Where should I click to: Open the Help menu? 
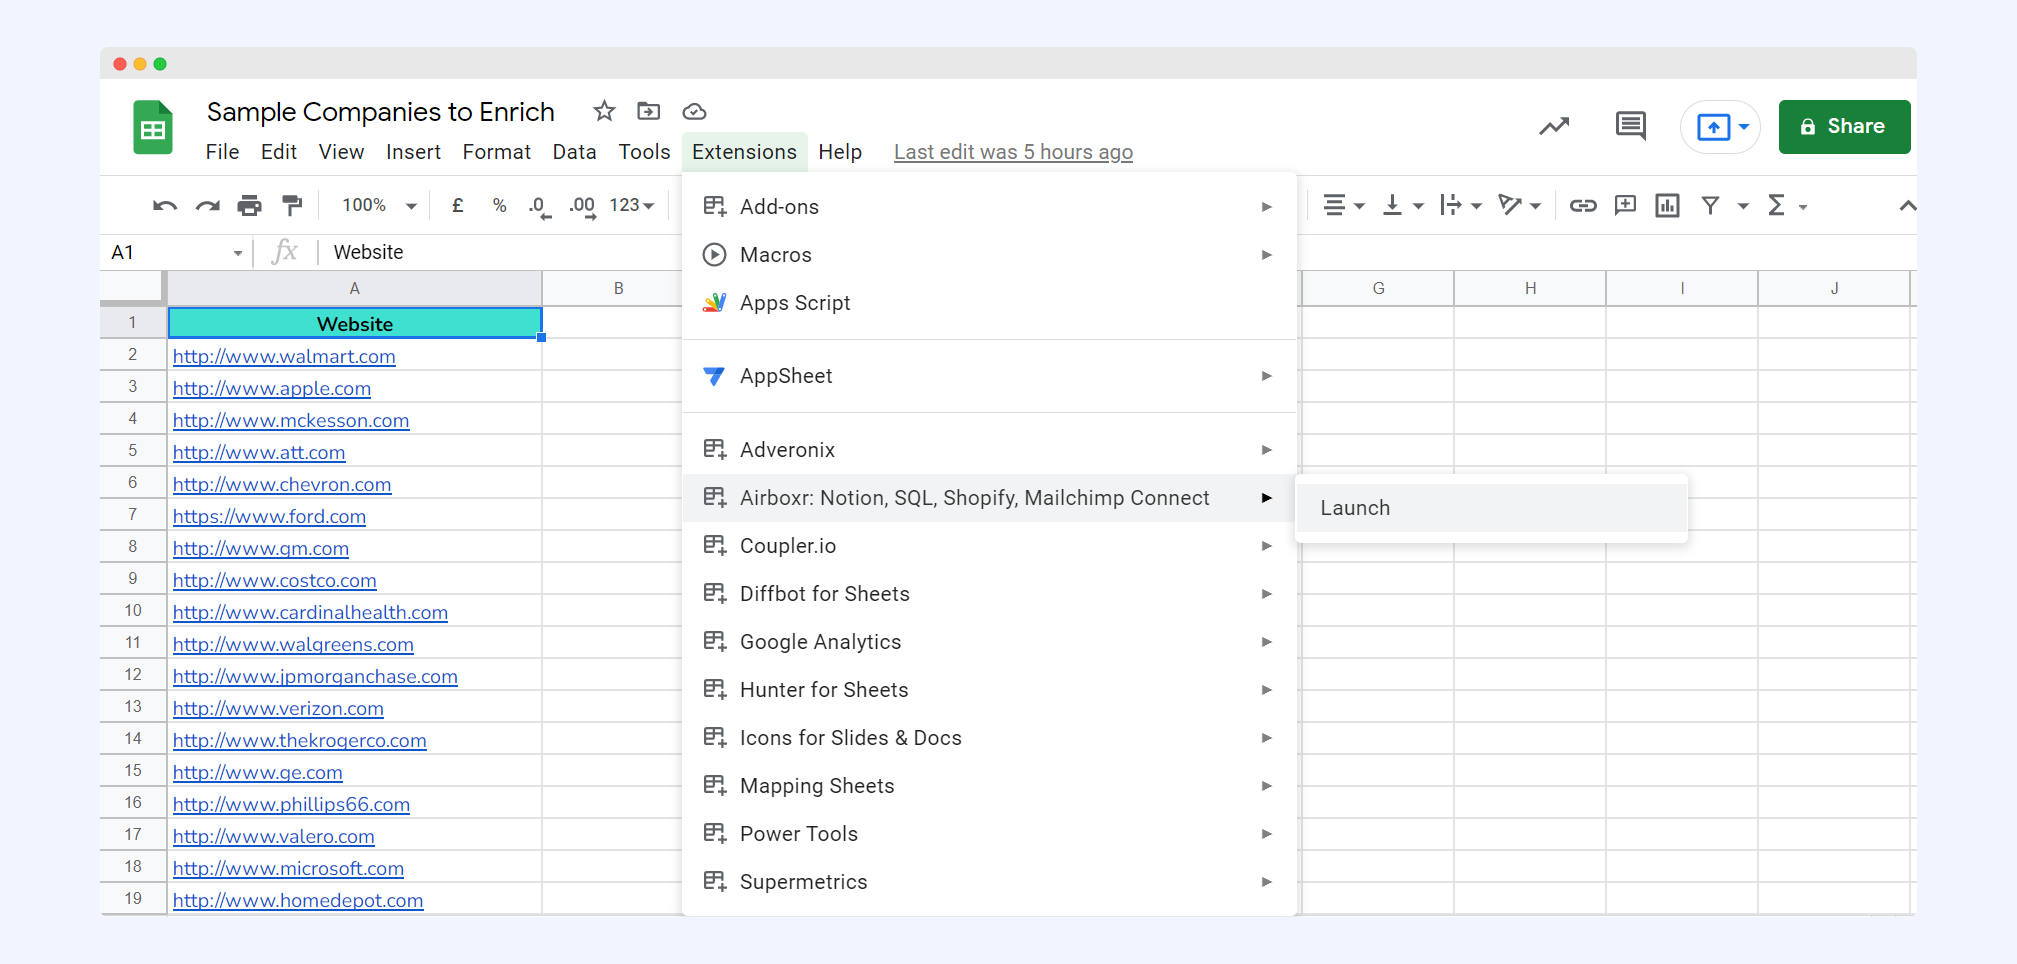pyautogui.click(x=840, y=152)
